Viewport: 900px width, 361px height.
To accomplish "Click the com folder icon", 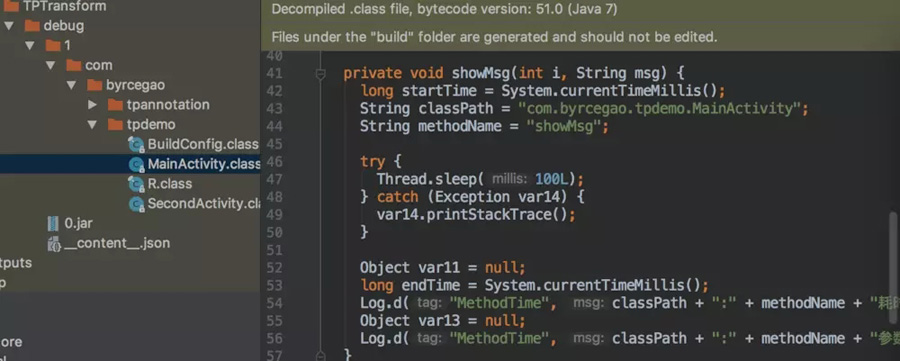I will click(x=73, y=65).
